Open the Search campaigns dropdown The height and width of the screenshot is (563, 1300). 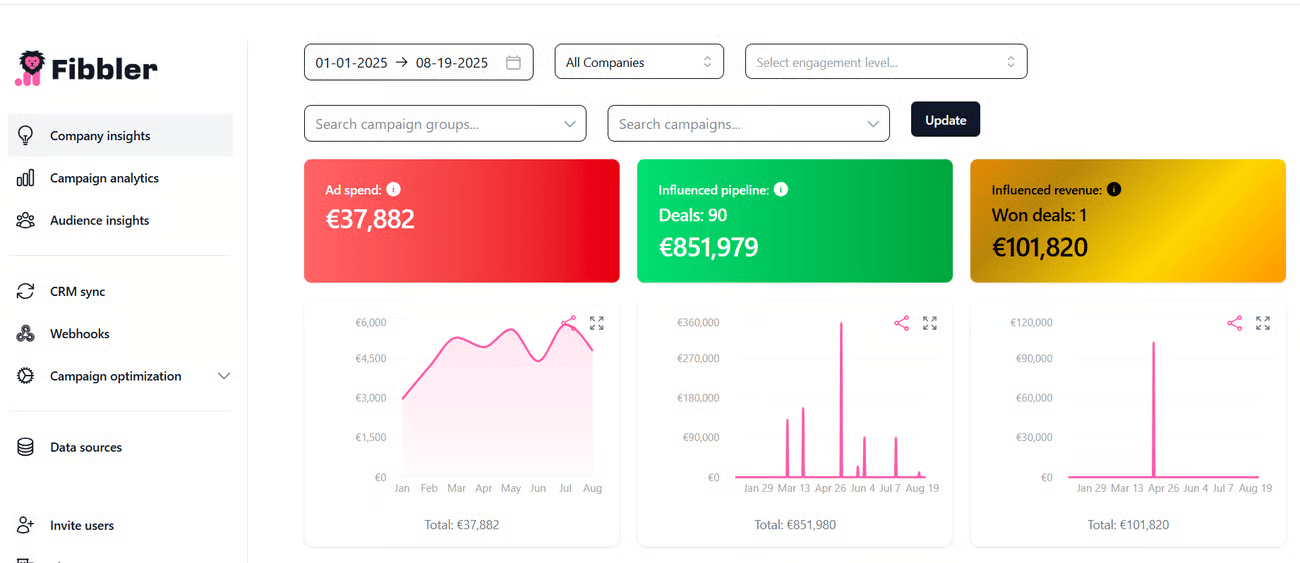pyautogui.click(x=748, y=124)
